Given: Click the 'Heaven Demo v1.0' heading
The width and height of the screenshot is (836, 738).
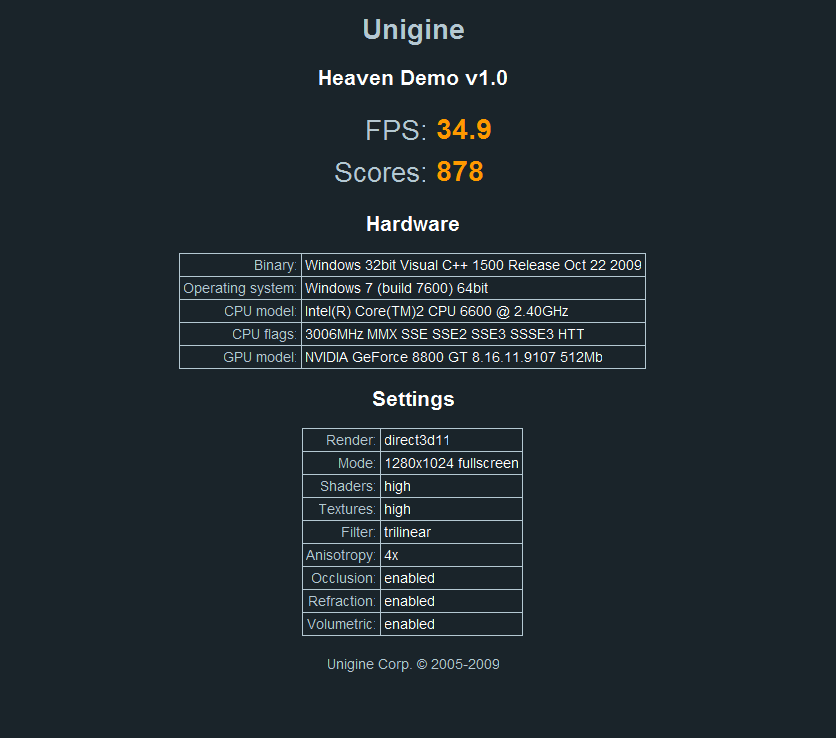Looking at the screenshot, I should [413, 78].
